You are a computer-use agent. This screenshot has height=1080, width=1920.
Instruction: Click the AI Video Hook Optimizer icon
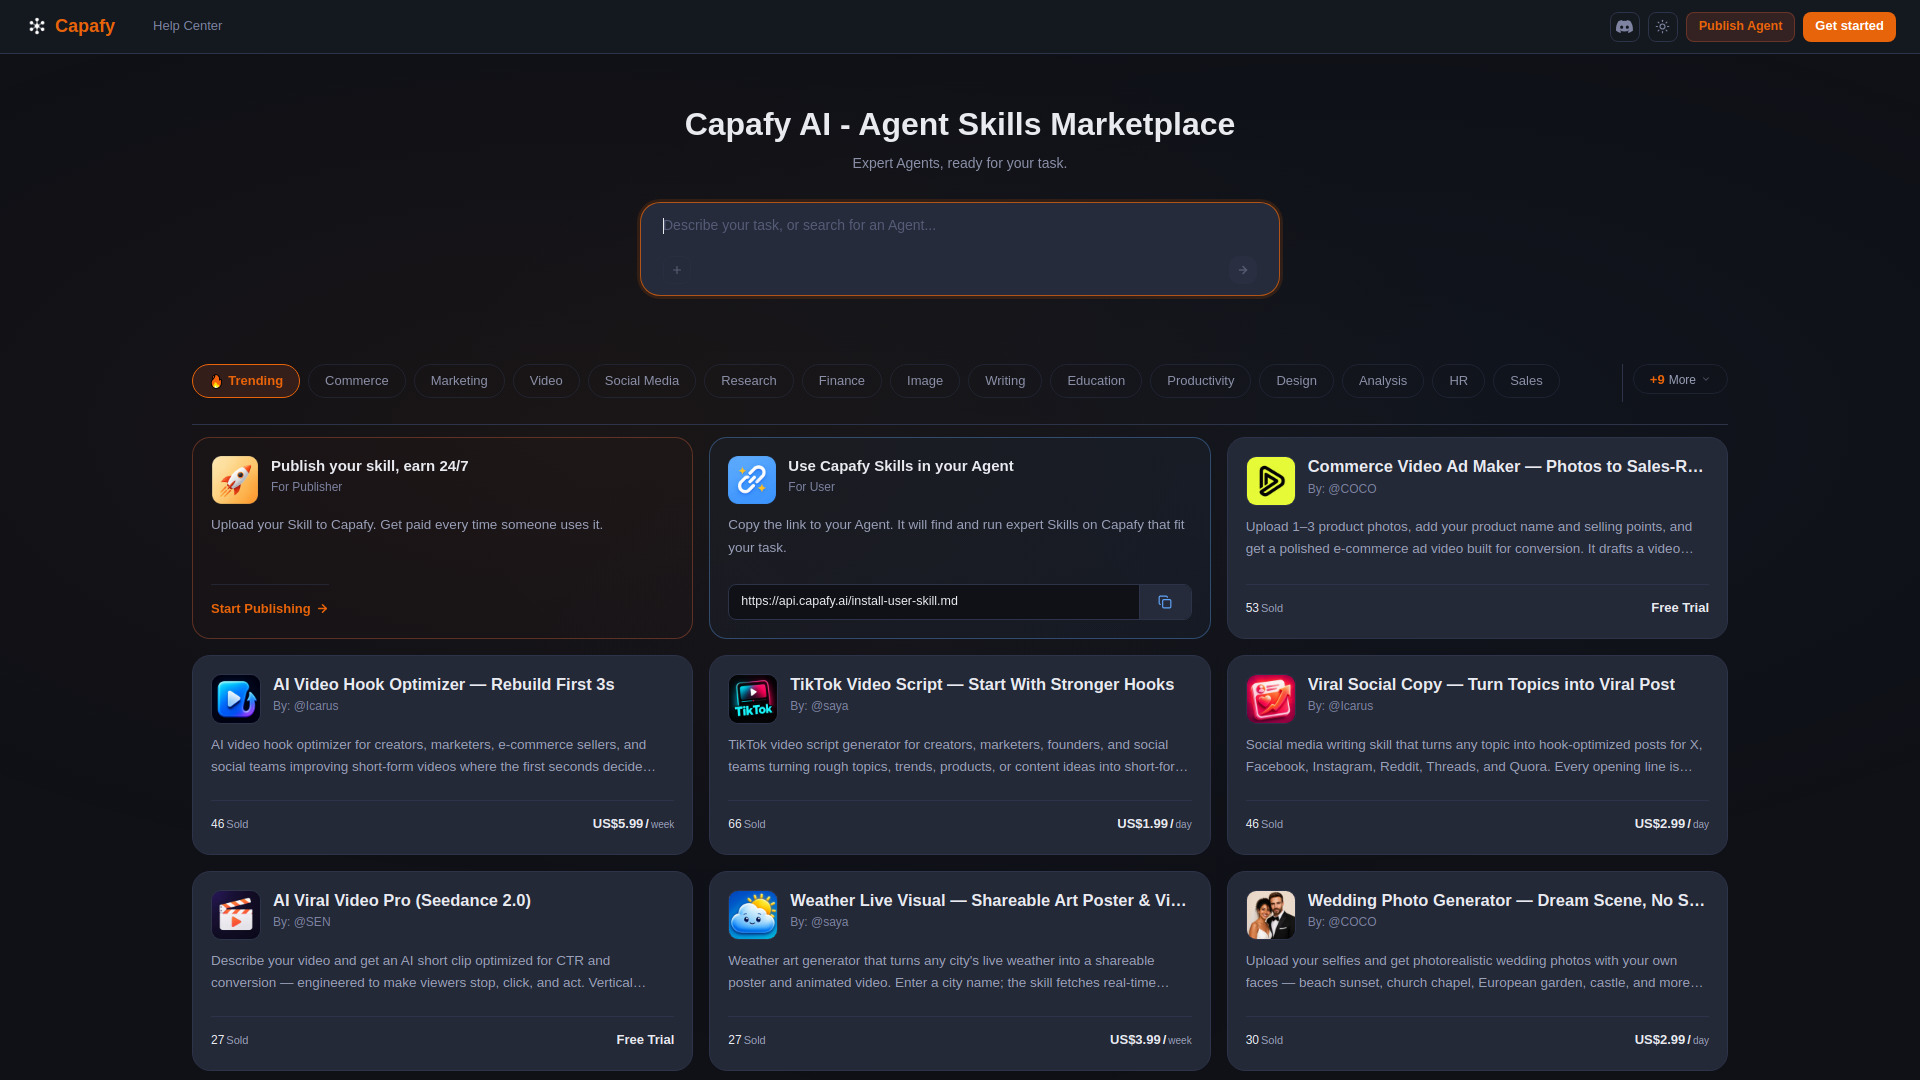(236, 699)
